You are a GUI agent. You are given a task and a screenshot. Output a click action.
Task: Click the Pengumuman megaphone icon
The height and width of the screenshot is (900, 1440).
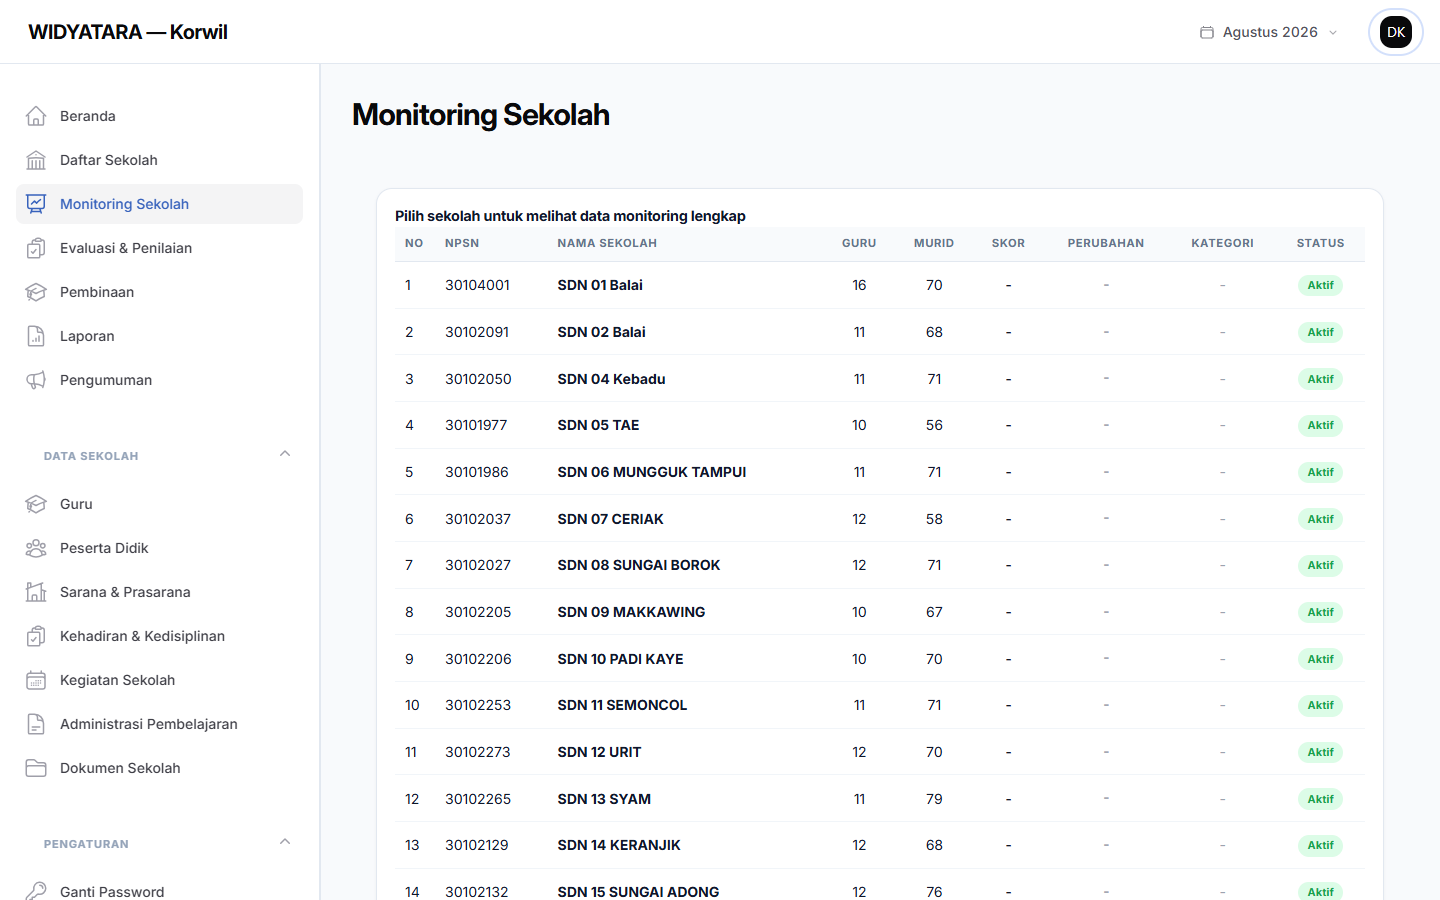36,380
